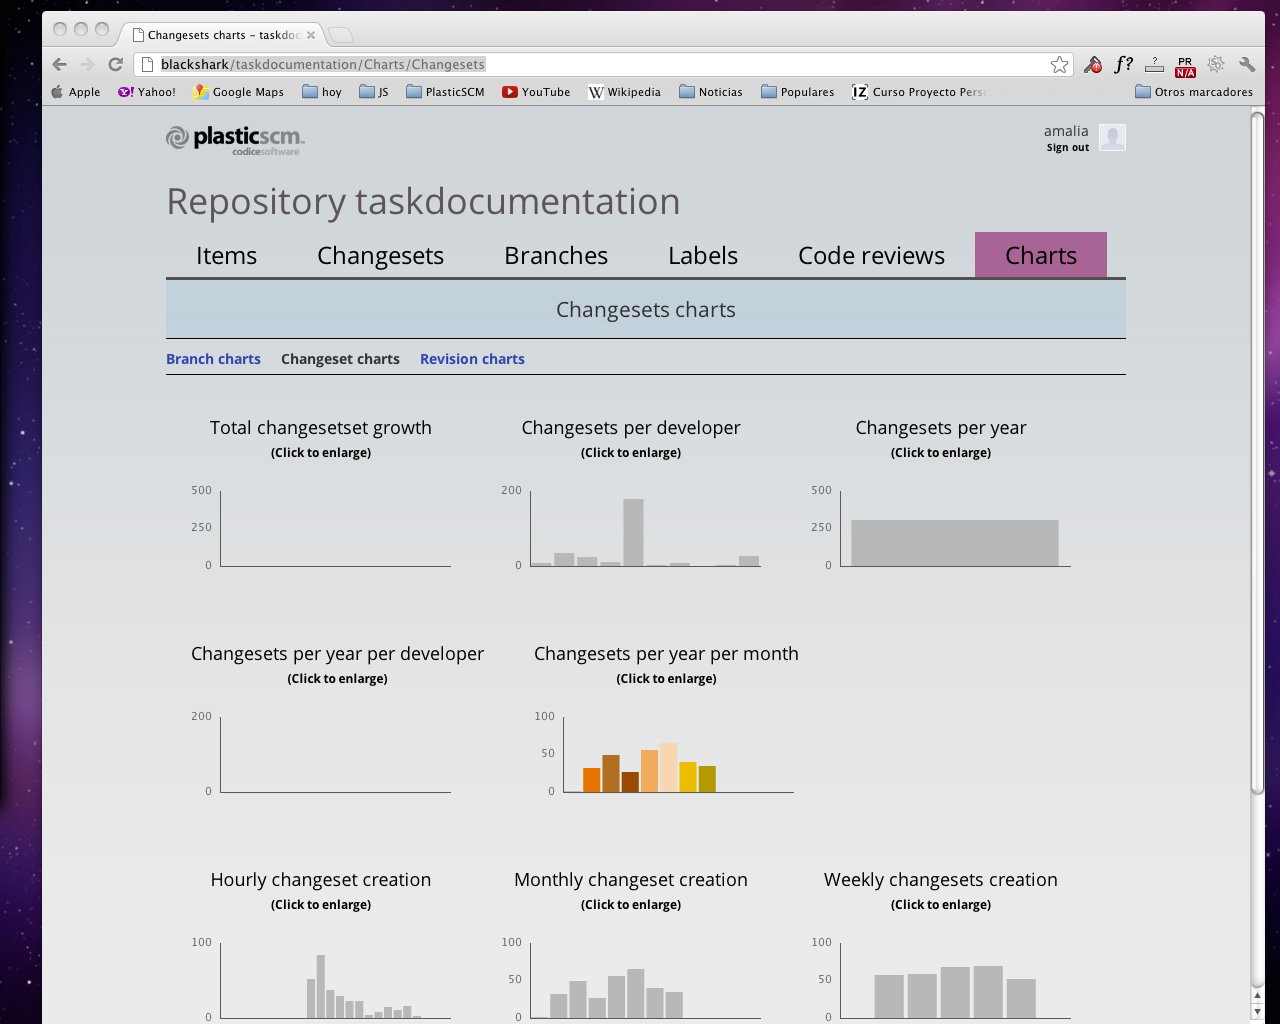The image size is (1280, 1024).
Task: Click amalia's profile avatar image
Action: click(1112, 137)
